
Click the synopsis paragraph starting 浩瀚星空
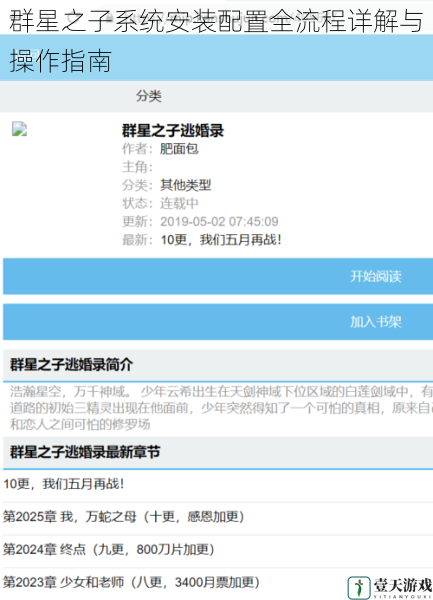(221, 408)
